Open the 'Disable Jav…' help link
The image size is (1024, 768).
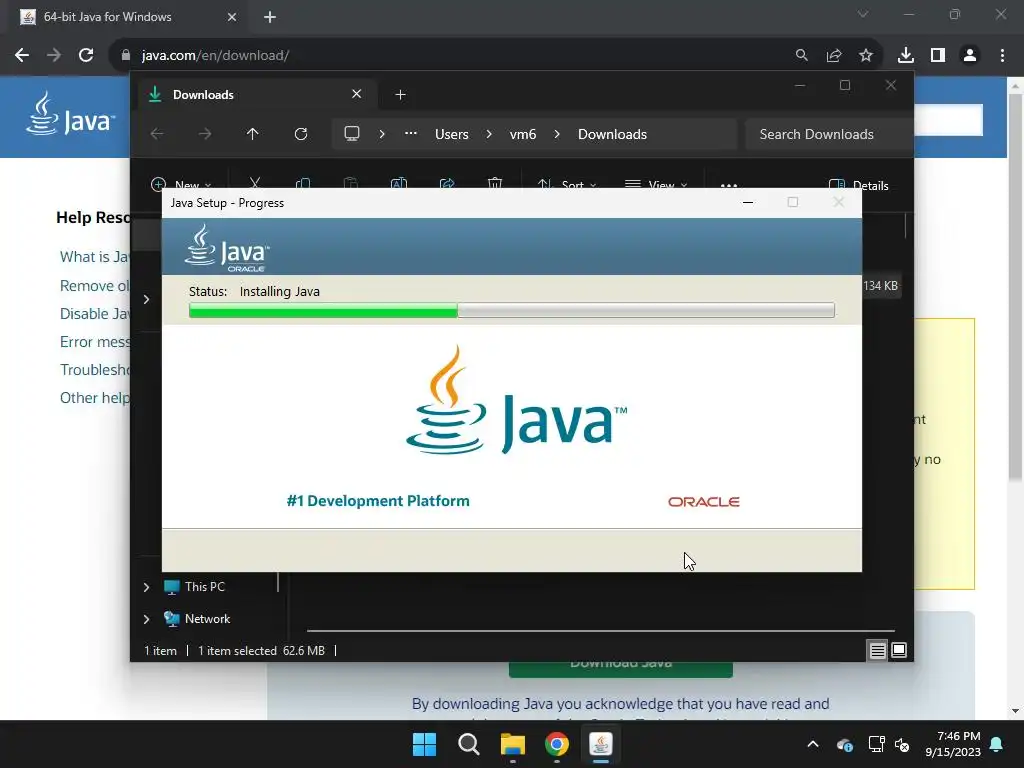[94, 314]
